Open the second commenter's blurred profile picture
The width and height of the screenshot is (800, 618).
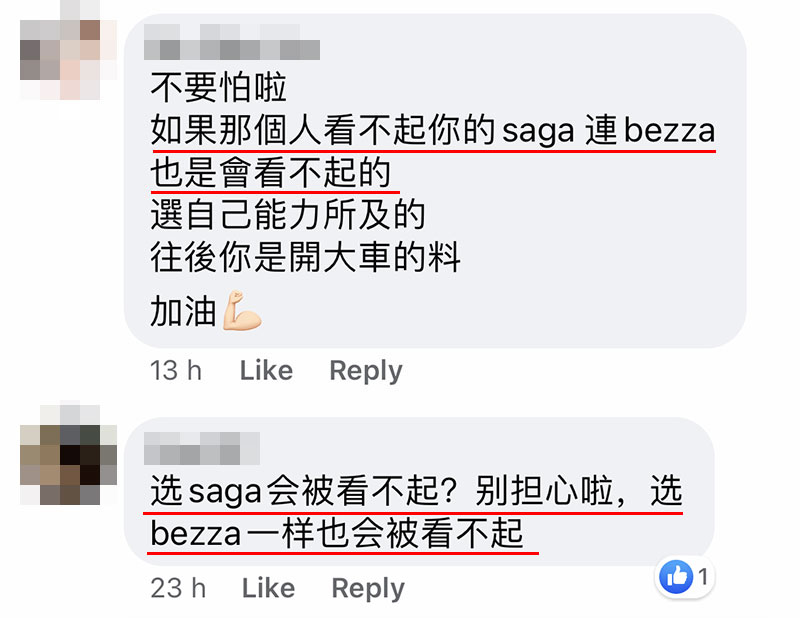pos(68,454)
